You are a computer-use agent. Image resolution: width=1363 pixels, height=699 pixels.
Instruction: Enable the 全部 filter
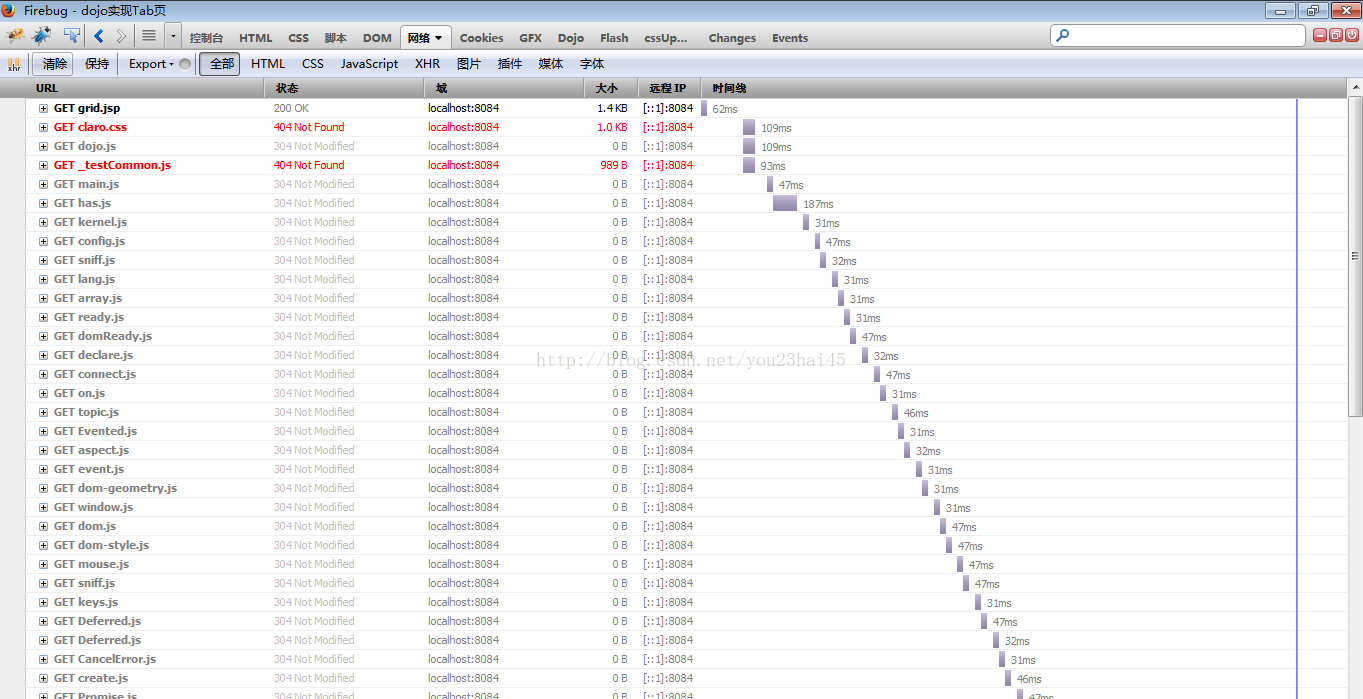(220, 64)
